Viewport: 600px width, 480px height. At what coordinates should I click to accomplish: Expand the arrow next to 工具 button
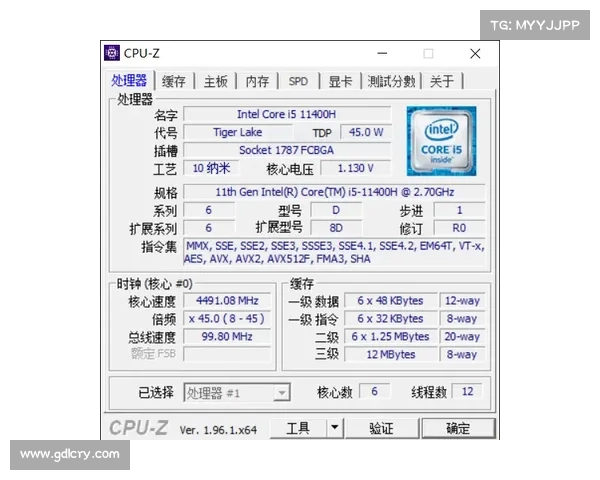(x=335, y=428)
